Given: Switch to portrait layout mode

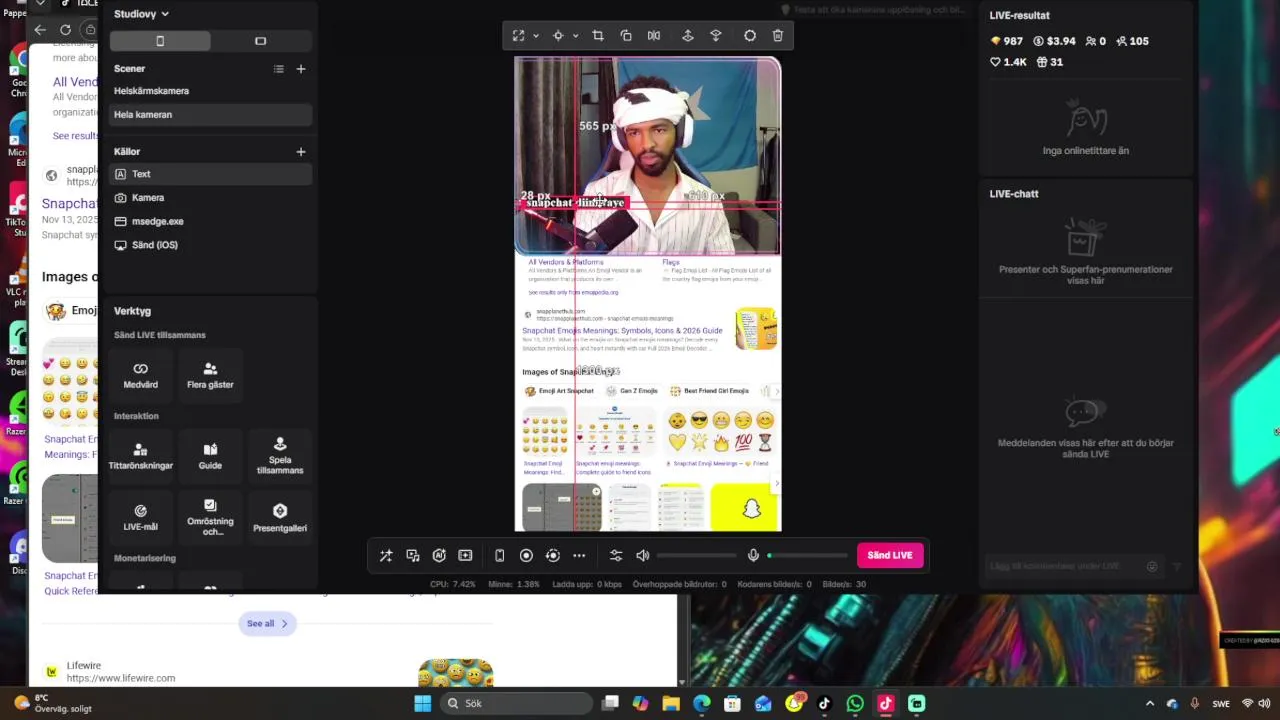Looking at the screenshot, I should [x=160, y=41].
